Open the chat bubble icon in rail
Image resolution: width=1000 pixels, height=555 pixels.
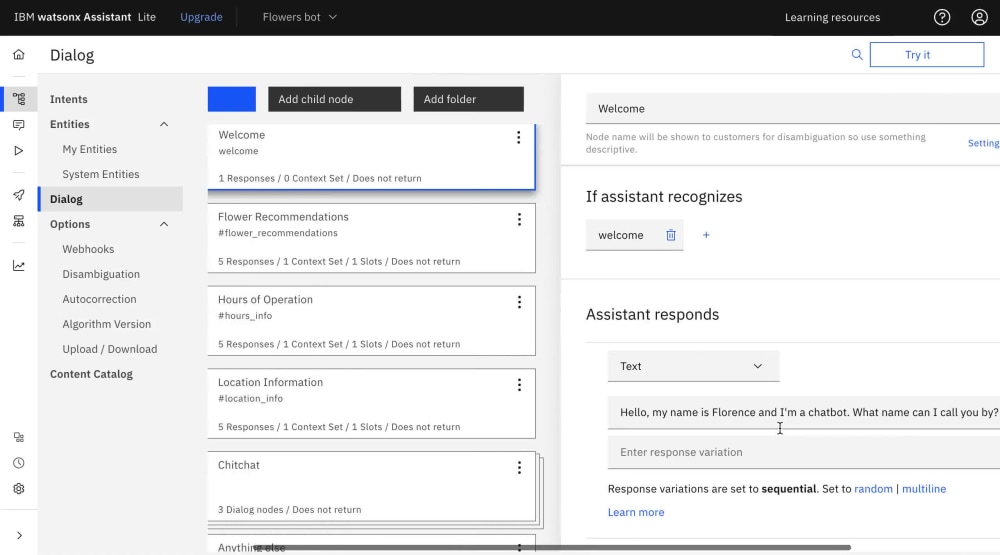pyautogui.click(x=18, y=125)
